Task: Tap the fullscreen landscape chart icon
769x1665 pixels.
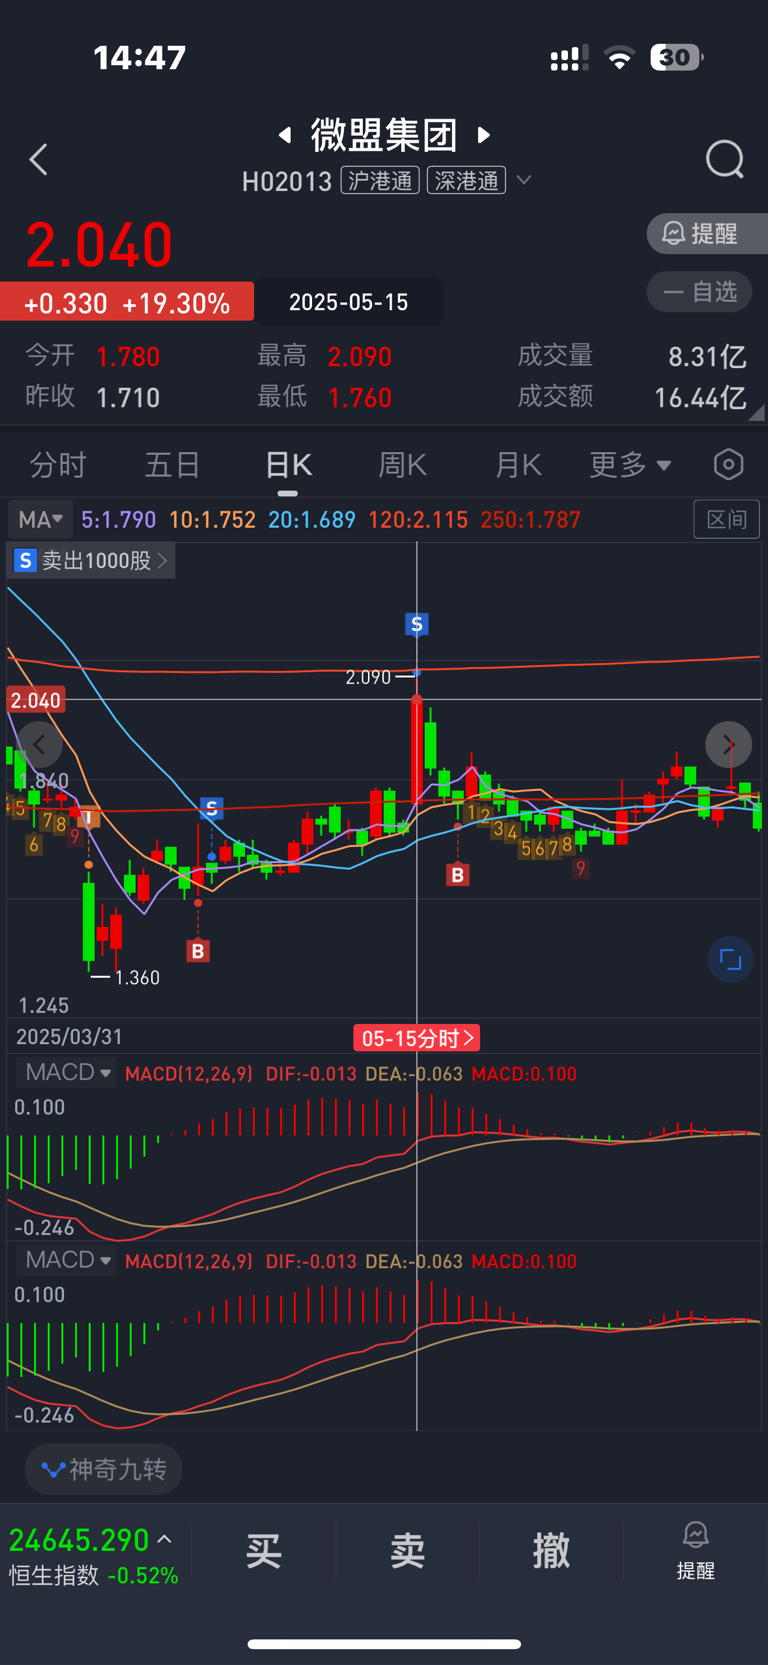Action: point(730,960)
